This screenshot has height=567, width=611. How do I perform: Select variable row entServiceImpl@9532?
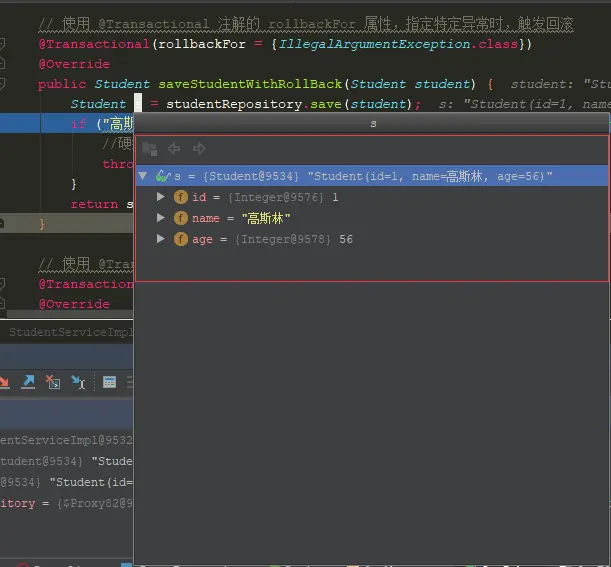click(x=66, y=440)
